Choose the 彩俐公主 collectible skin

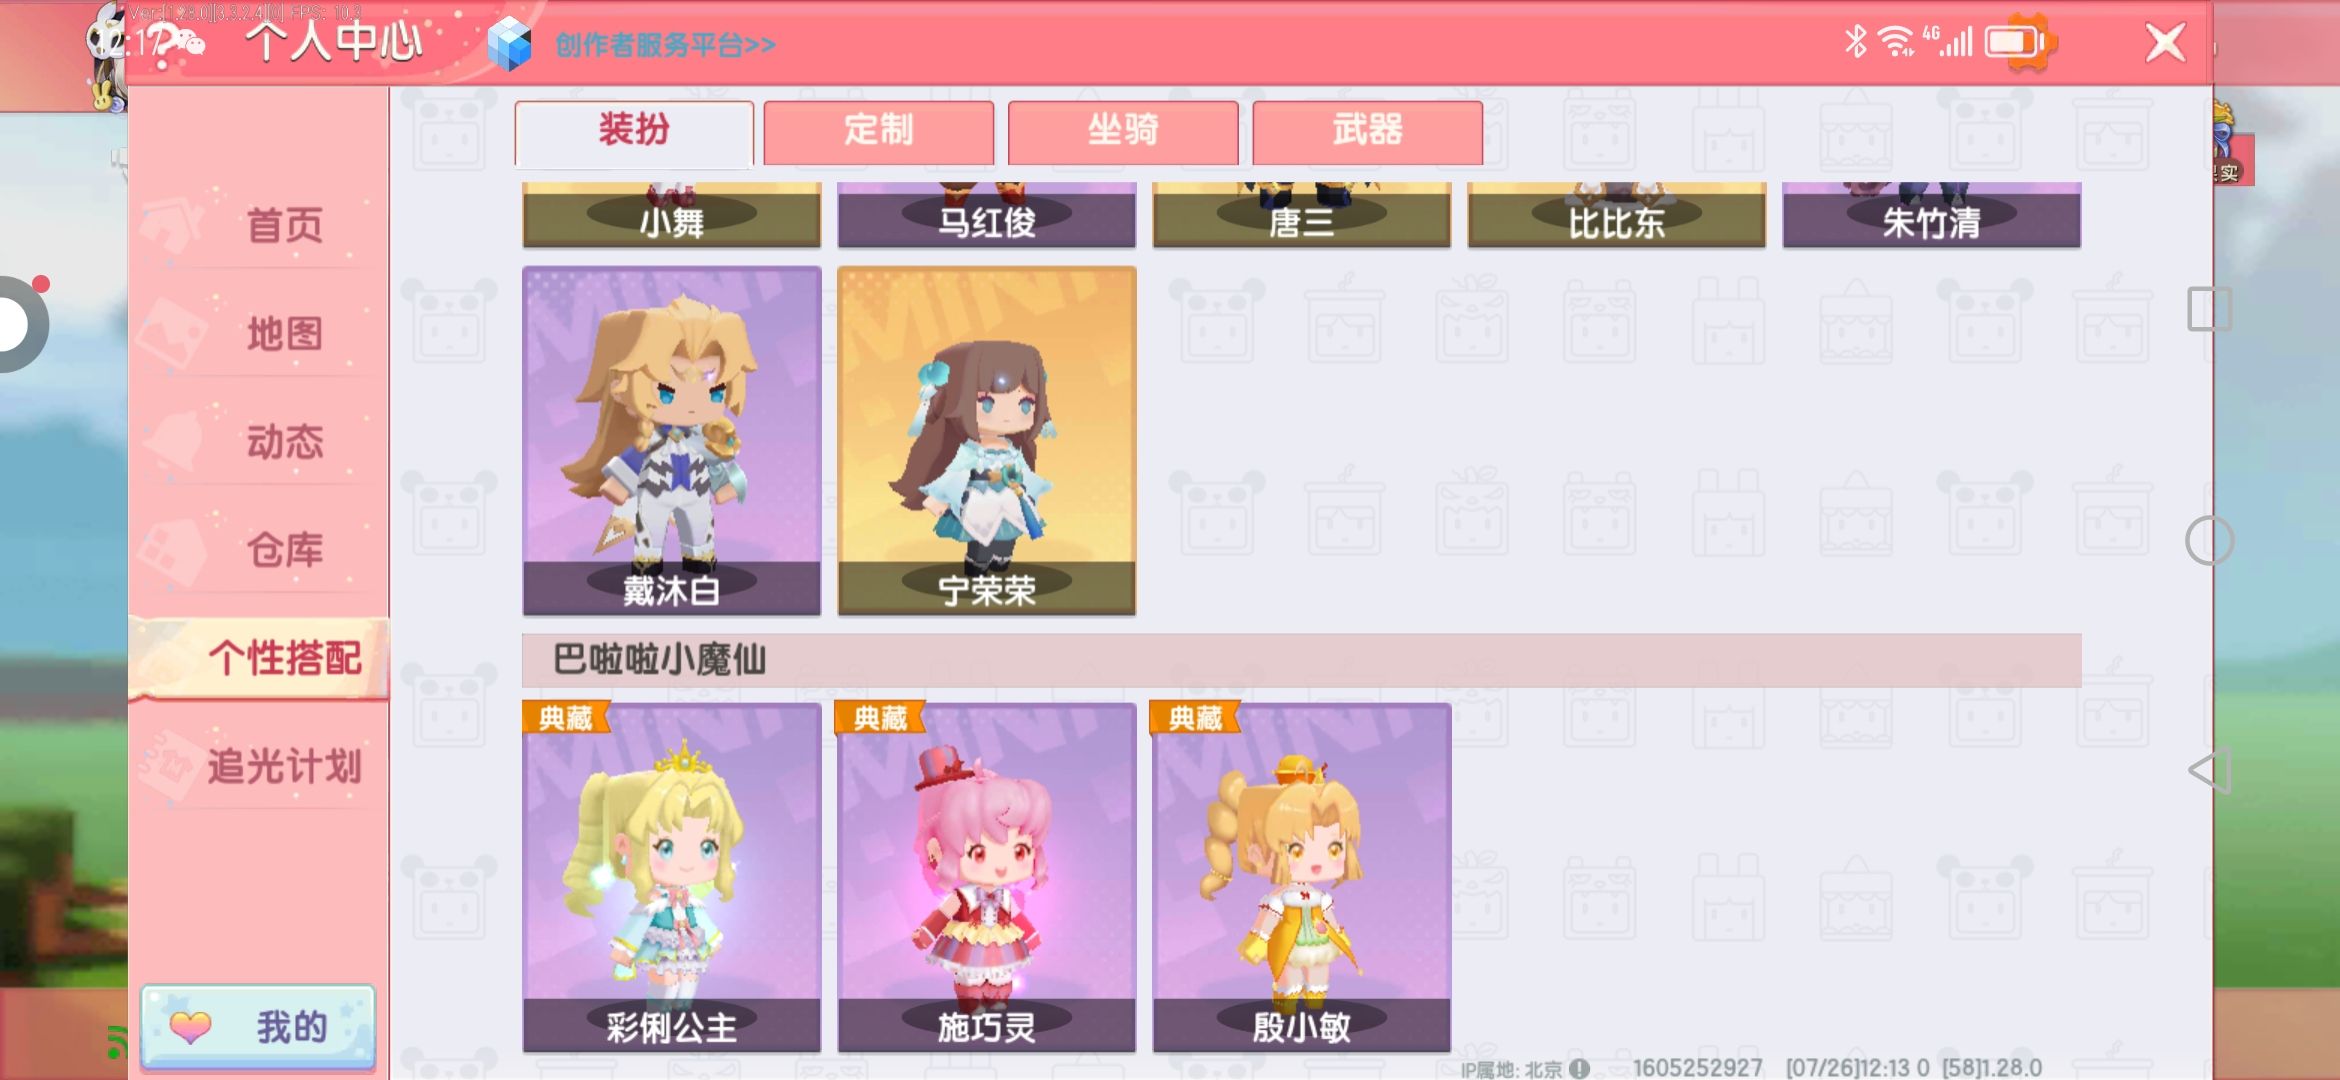672,877
